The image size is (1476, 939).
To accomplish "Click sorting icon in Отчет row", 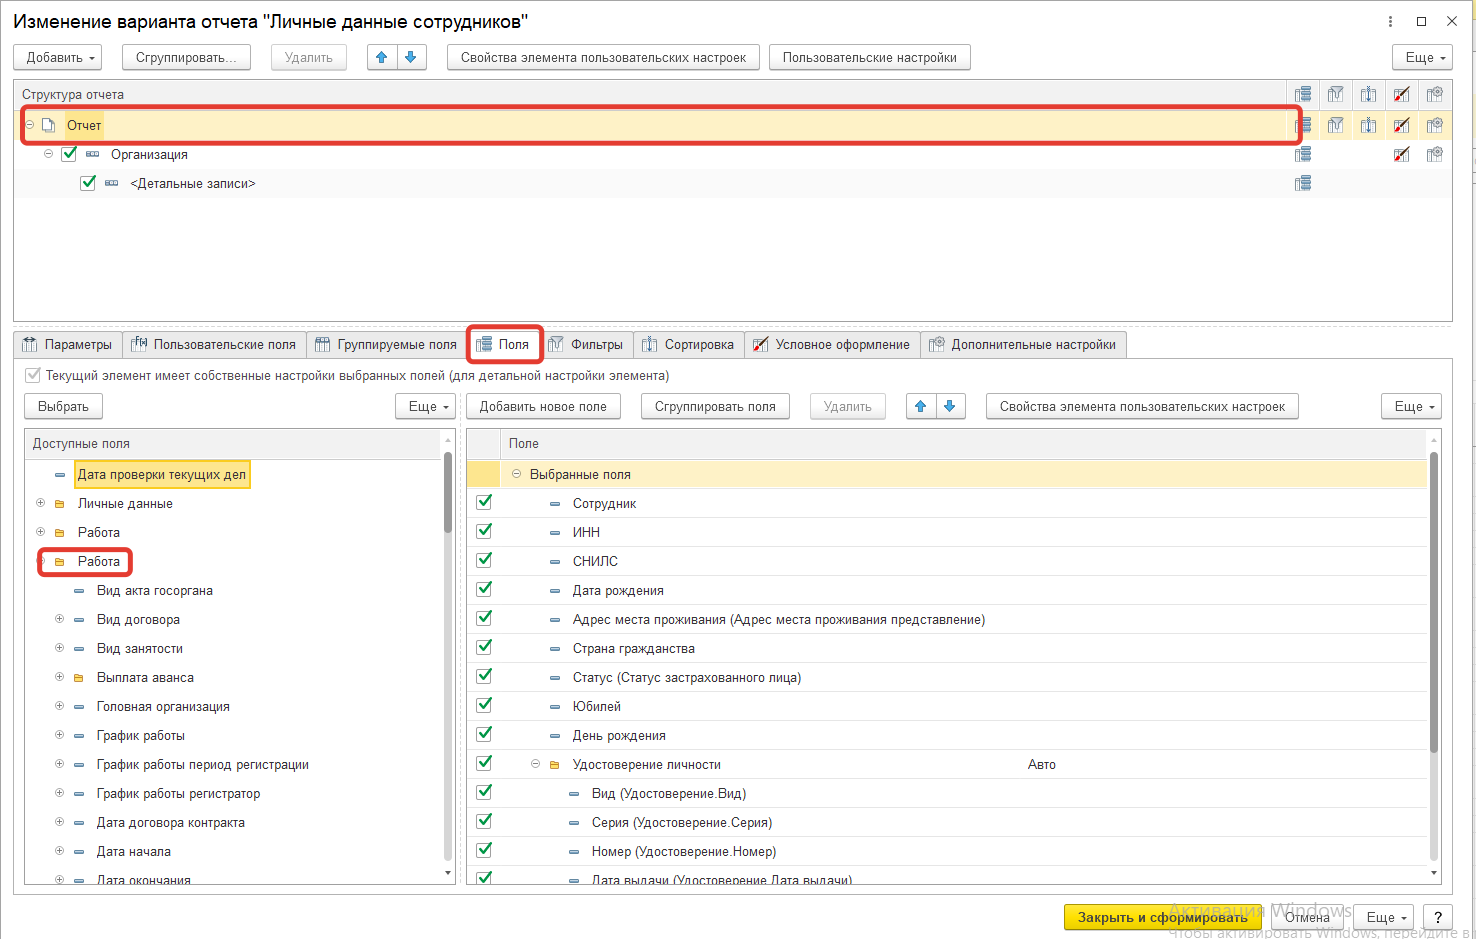I will (1368, 125).
